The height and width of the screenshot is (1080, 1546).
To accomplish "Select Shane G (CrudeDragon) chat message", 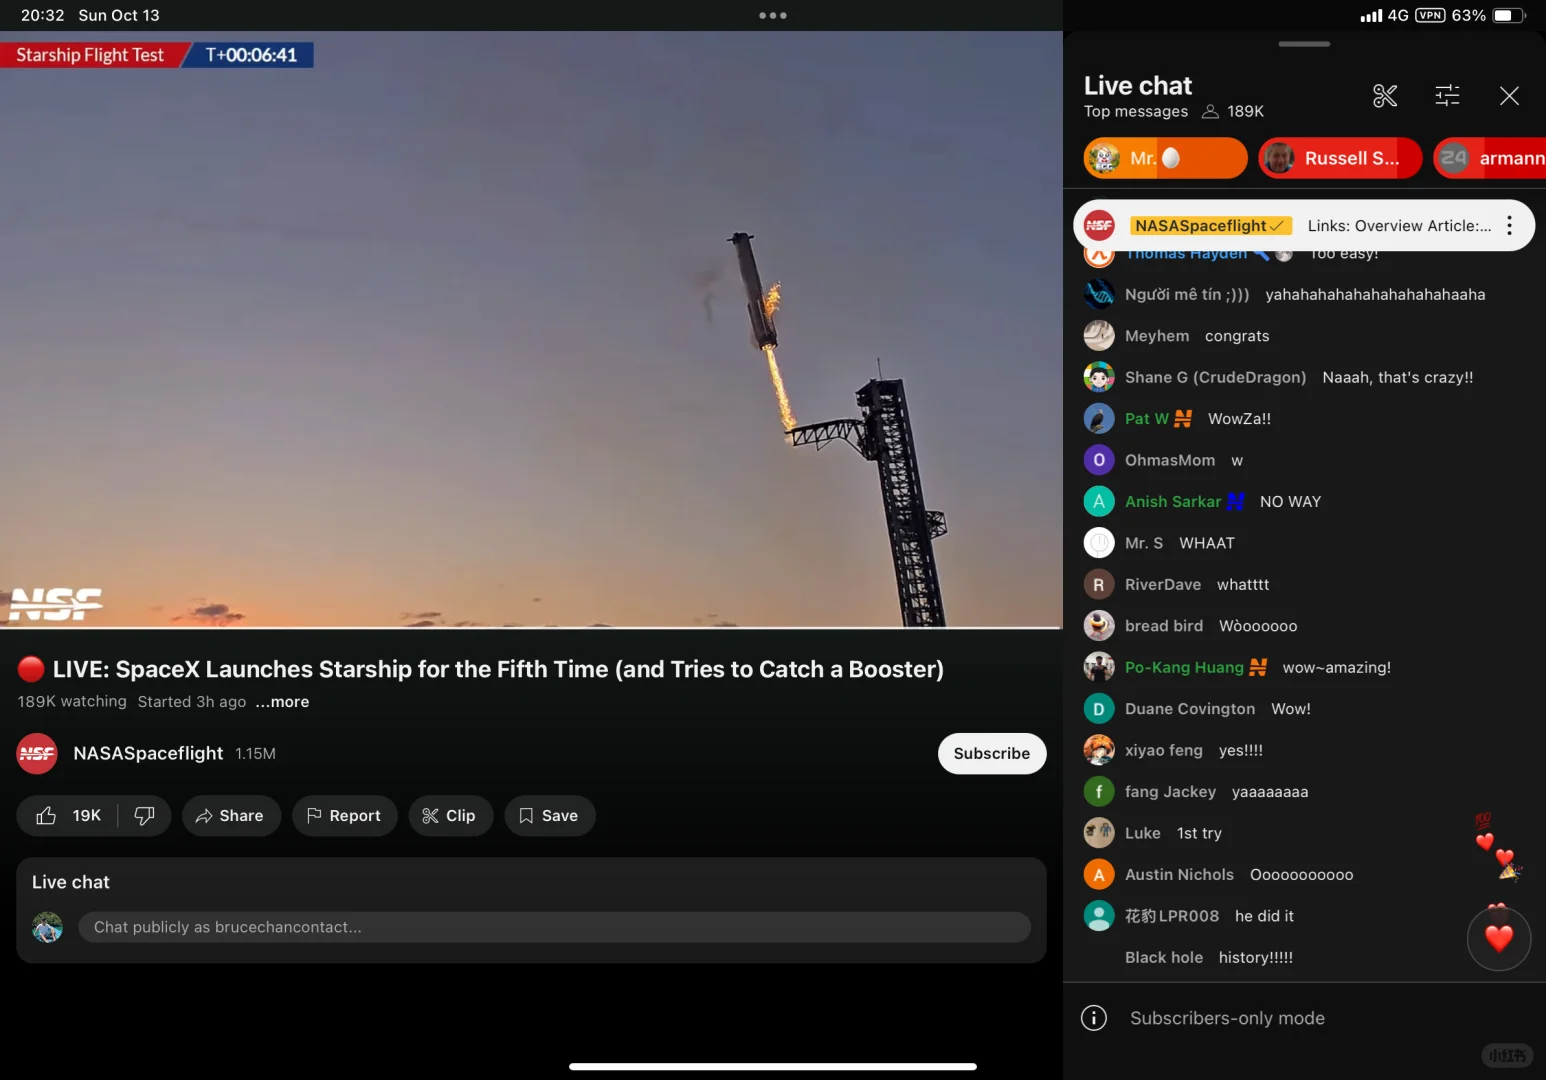I will tap(1304, 377).
